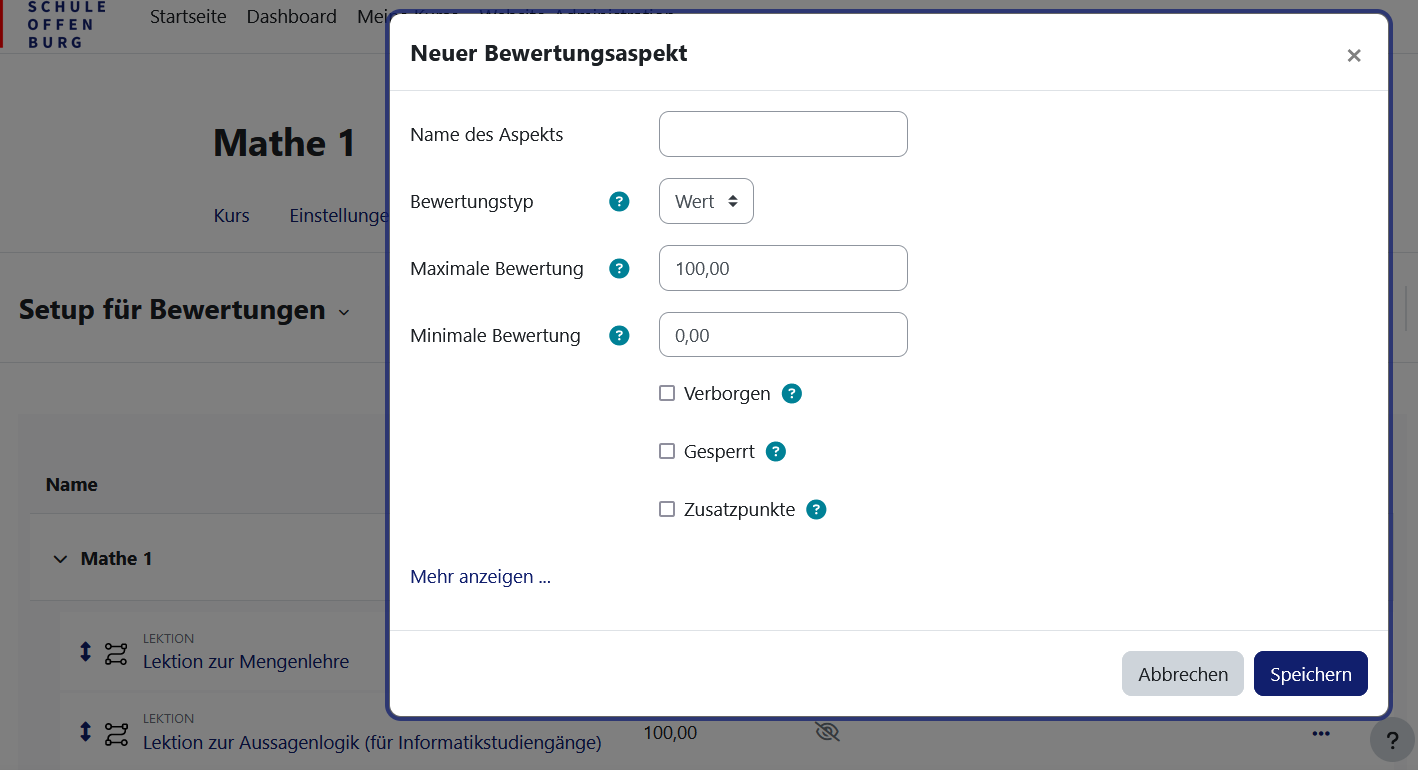Click lesson icon of Lektion zur Aussagenlogik

coord(116,734)
